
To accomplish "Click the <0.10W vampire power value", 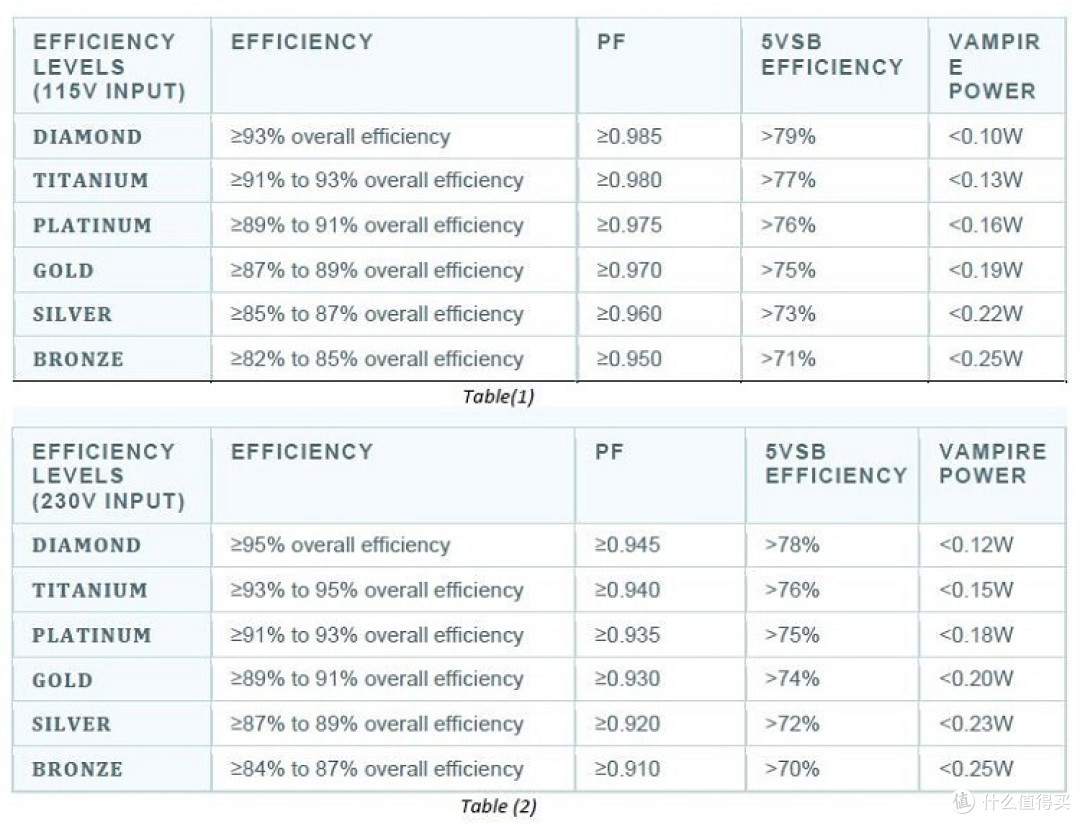I will click(x=985, y=137).
